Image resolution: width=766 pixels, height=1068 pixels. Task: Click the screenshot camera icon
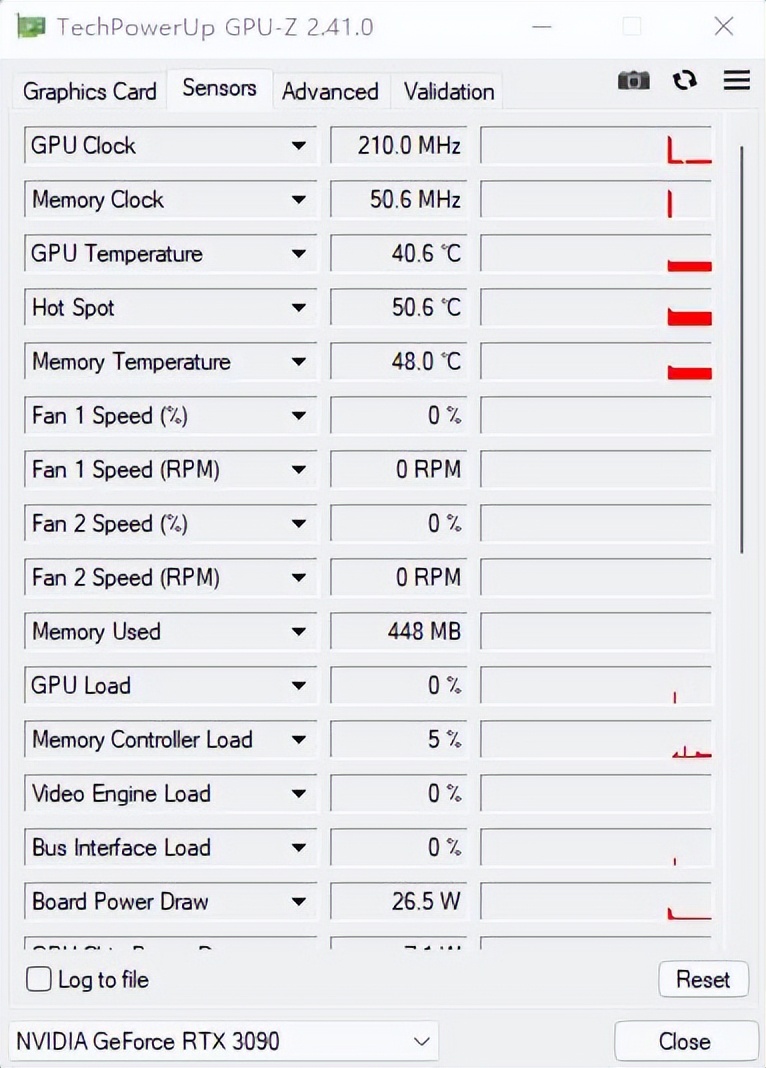633,81
